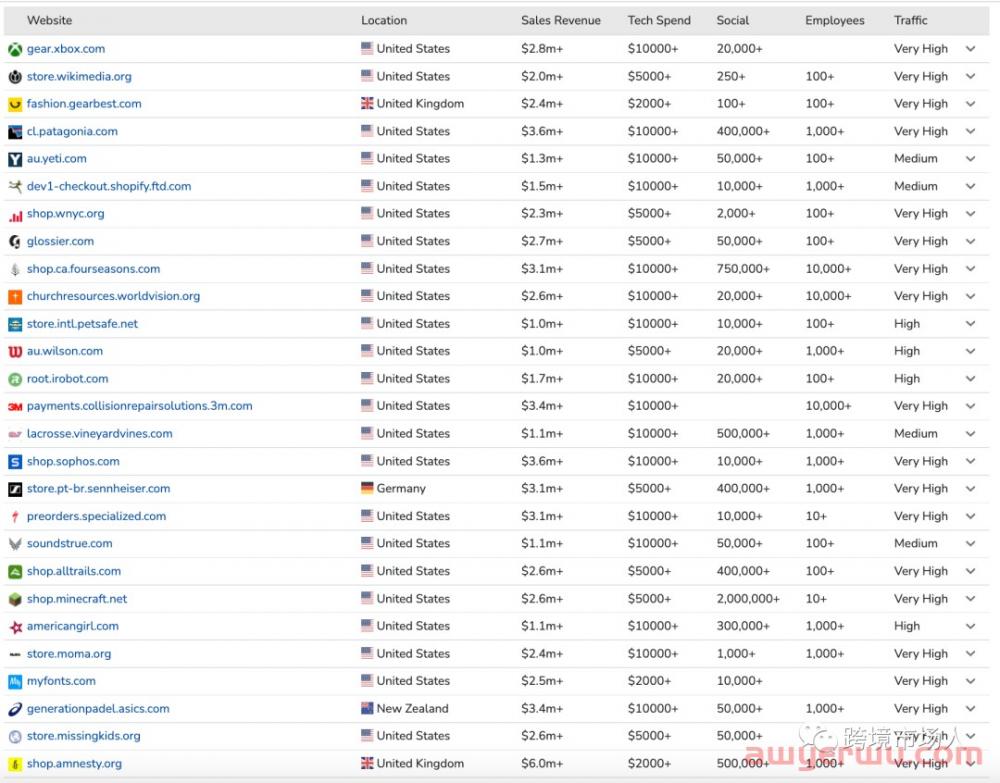1000x783 pixels.
Task: Click the Specialized favicon beside preorders.specialized.com
Action: coord(15,516)
